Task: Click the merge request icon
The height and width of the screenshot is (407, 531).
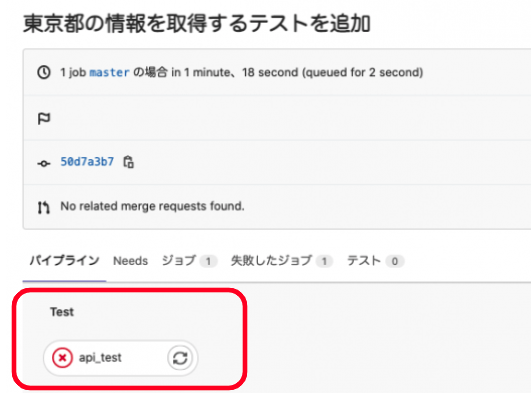Action: tap(44, 207)
